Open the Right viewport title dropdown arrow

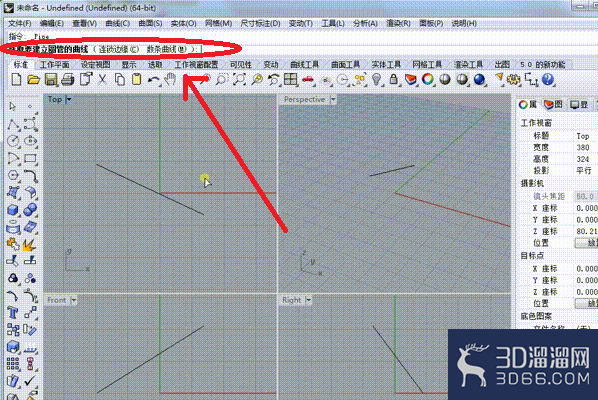(x=309, y=300)
